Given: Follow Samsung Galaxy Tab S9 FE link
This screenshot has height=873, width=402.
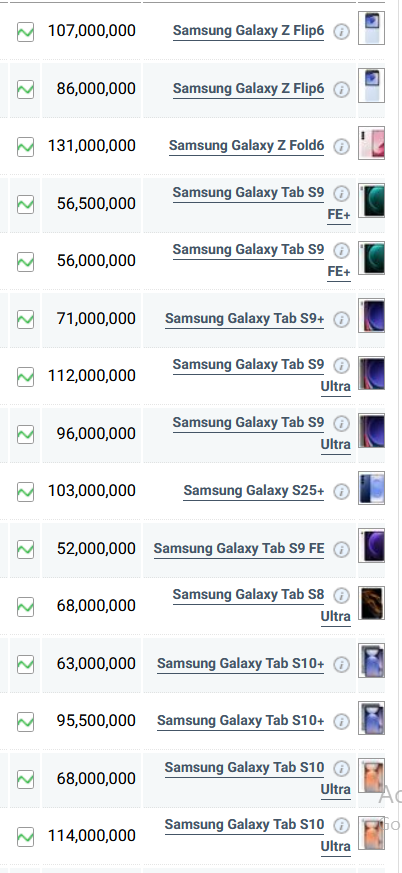Looking at the screenshot, I should coord(239,549).
